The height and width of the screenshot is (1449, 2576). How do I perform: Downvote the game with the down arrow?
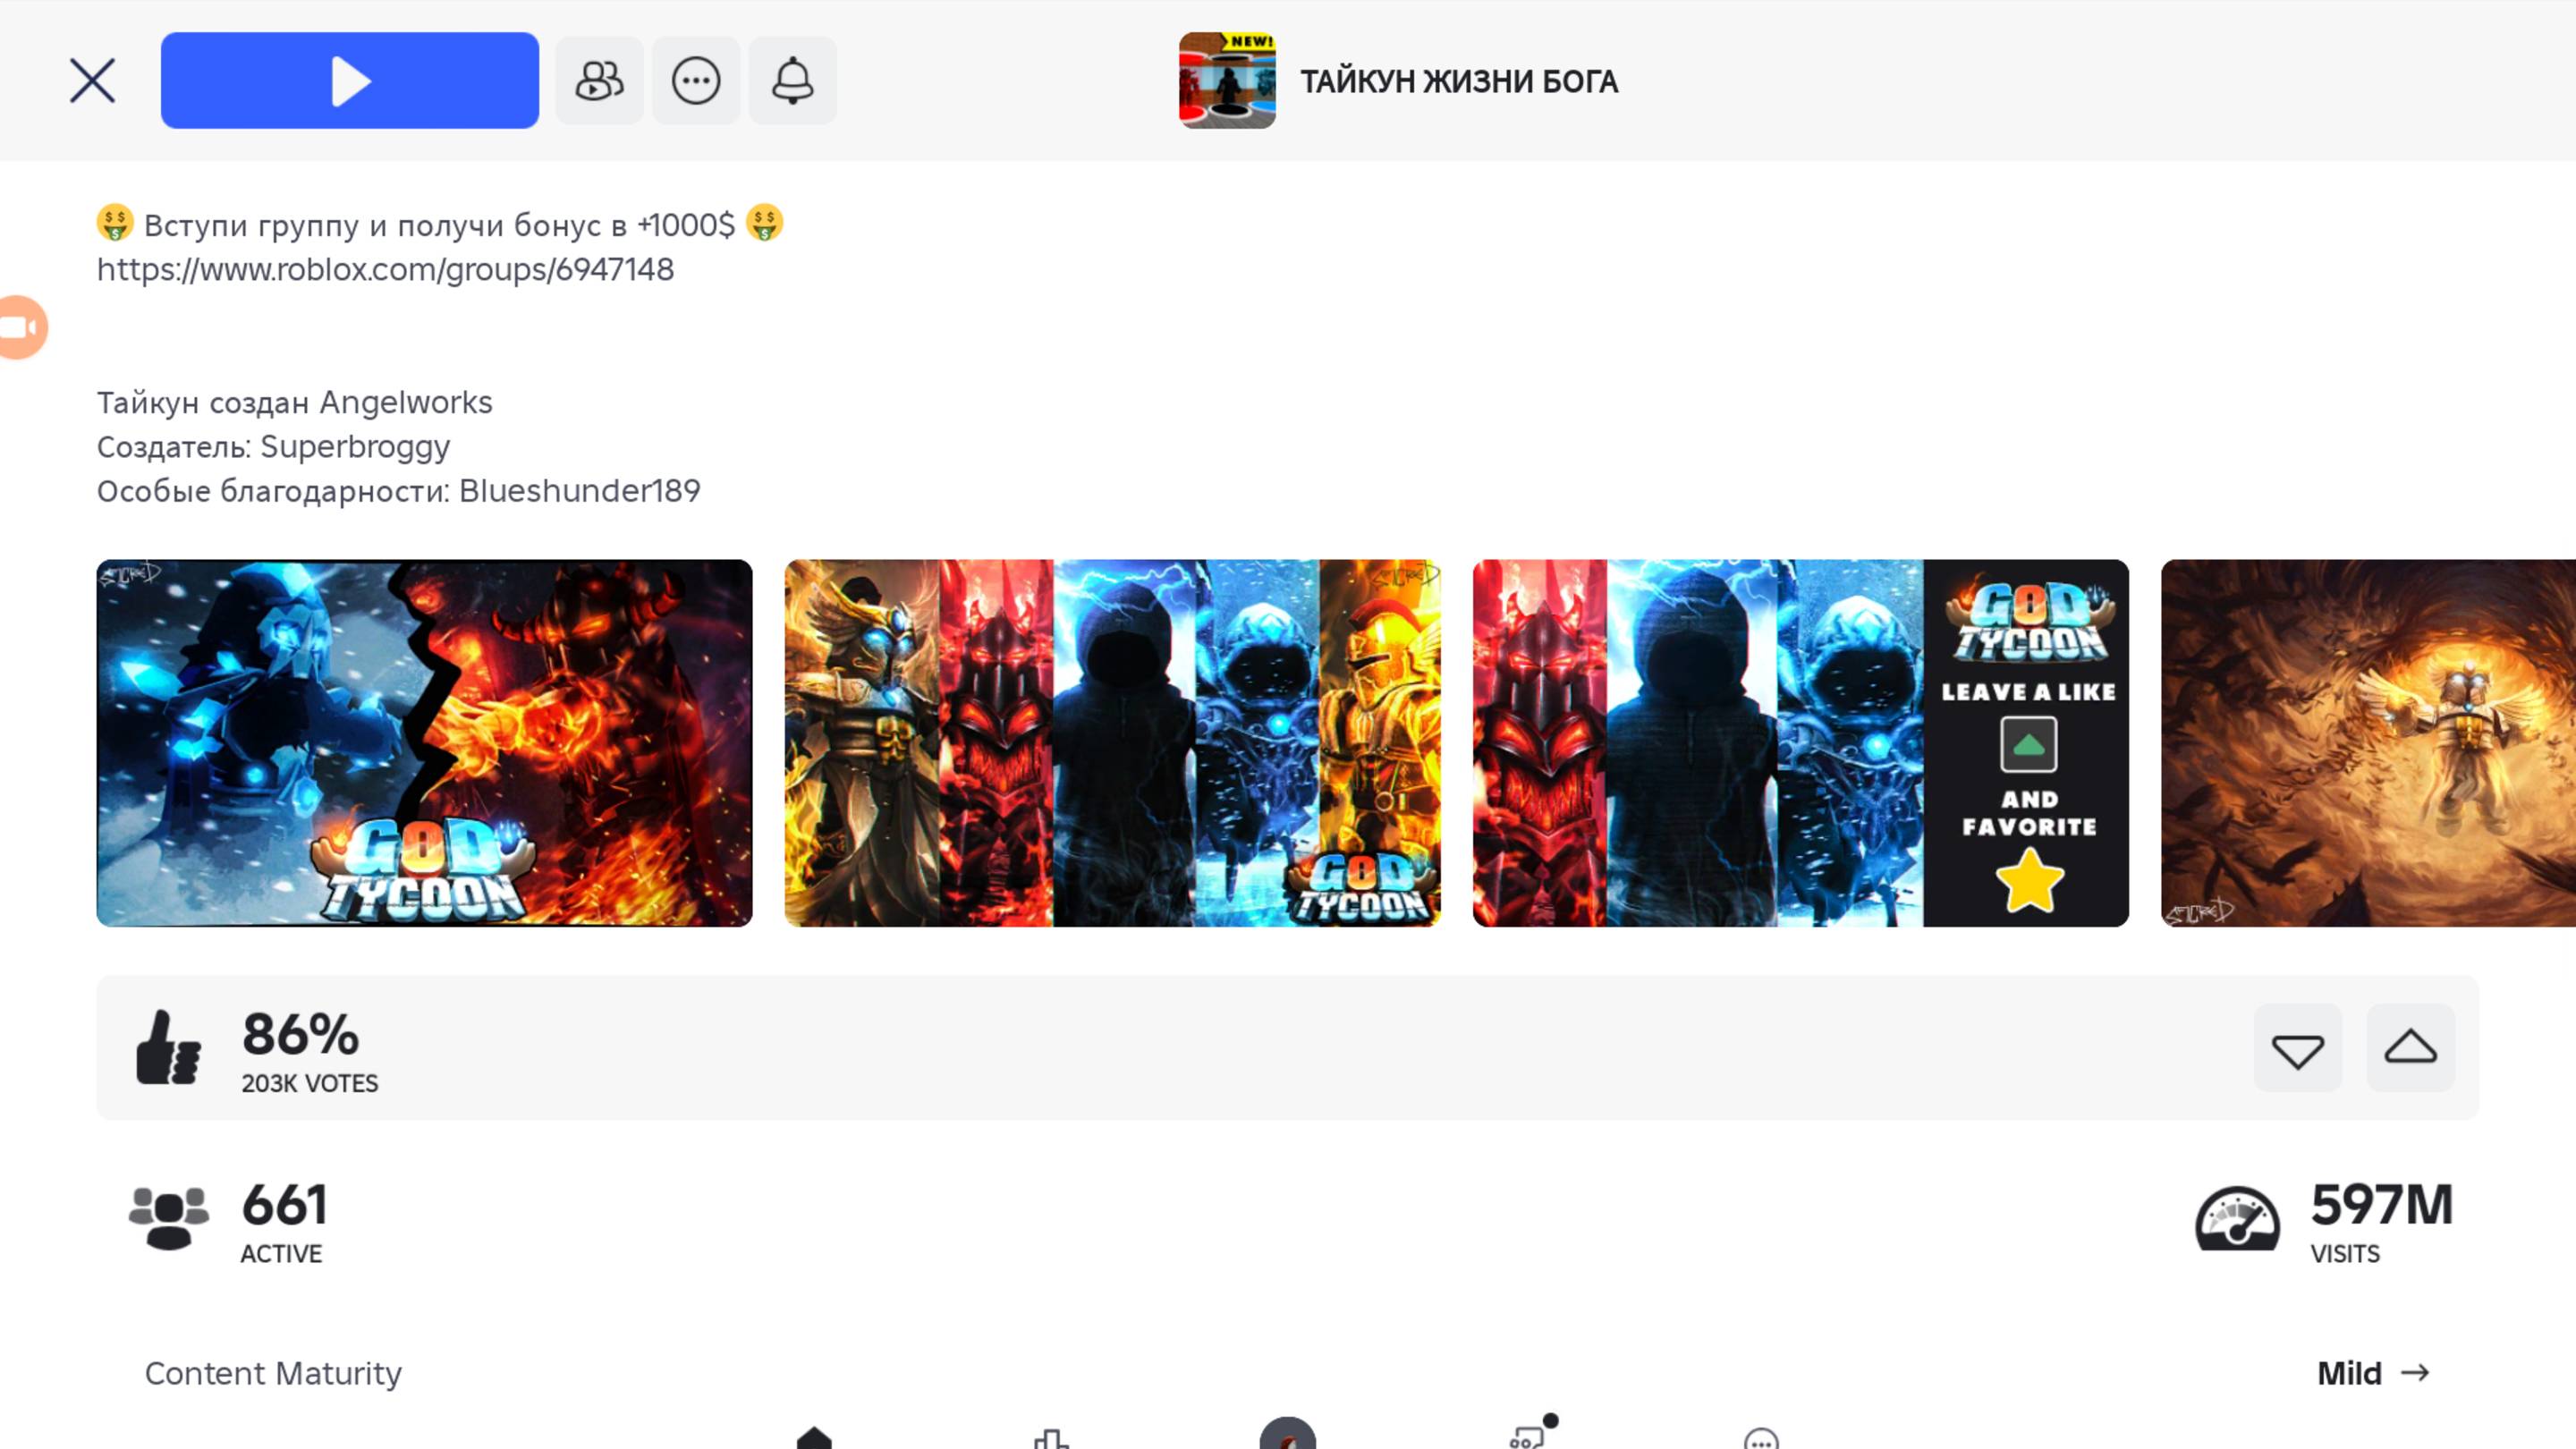tap(2297, 1048)
